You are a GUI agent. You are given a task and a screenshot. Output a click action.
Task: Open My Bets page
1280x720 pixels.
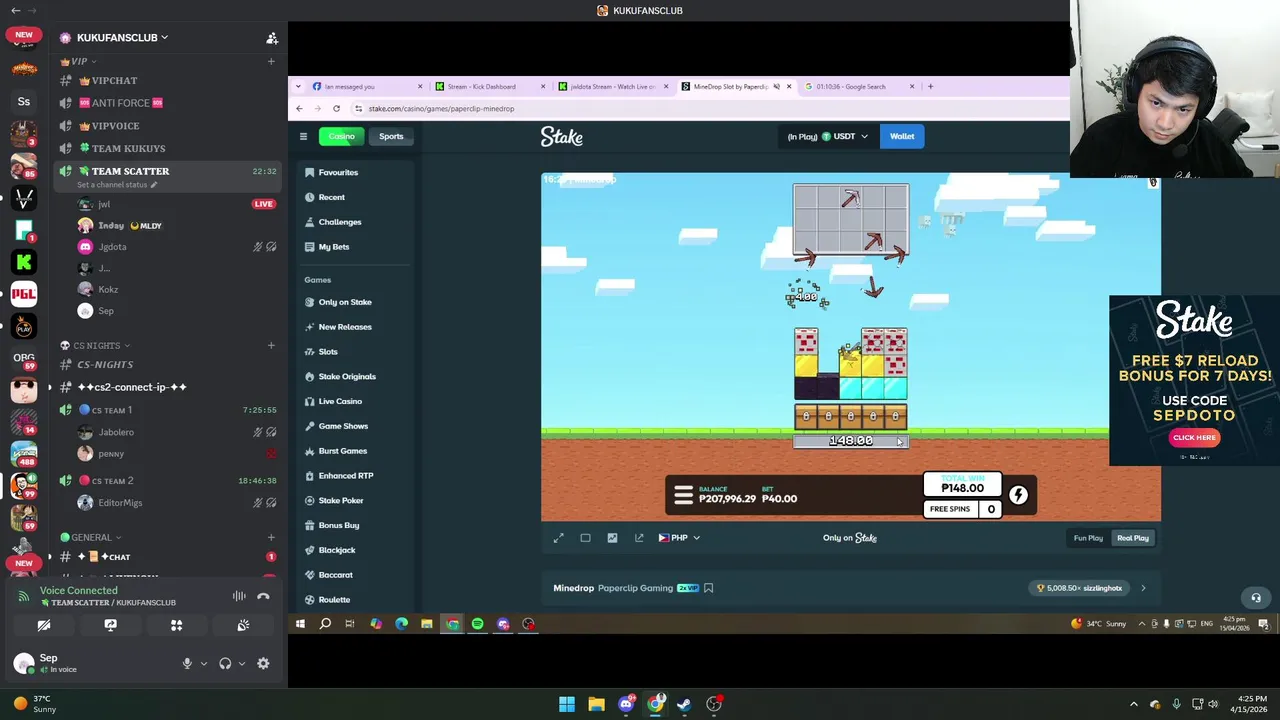355,246
